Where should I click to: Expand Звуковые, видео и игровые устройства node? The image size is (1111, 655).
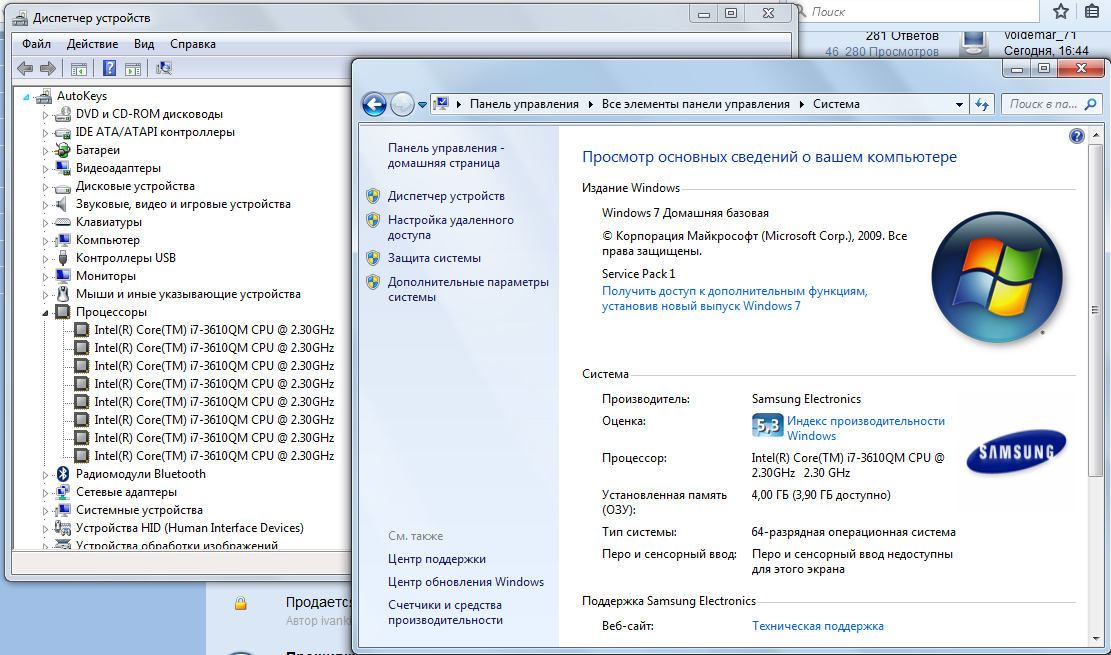45,205
